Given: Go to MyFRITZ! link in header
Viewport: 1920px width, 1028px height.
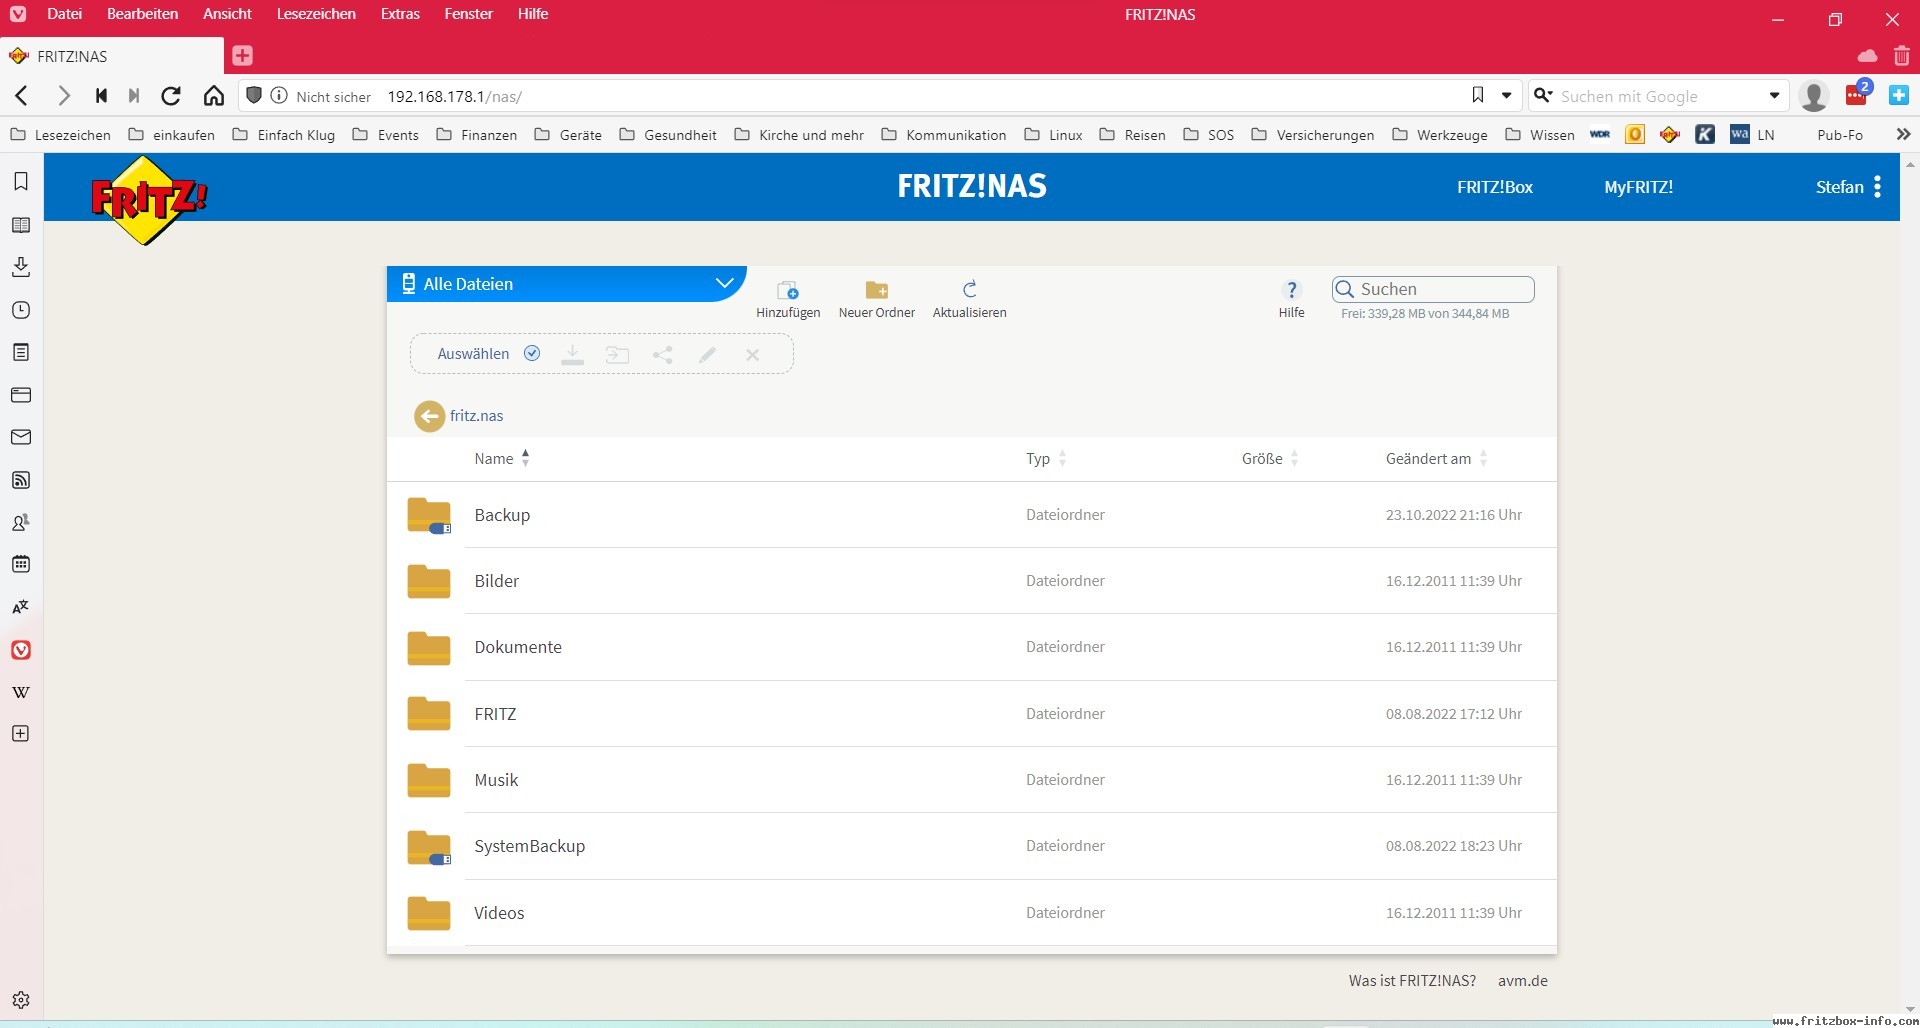Looking at the screenshot, I should [x=1638, y=187].
